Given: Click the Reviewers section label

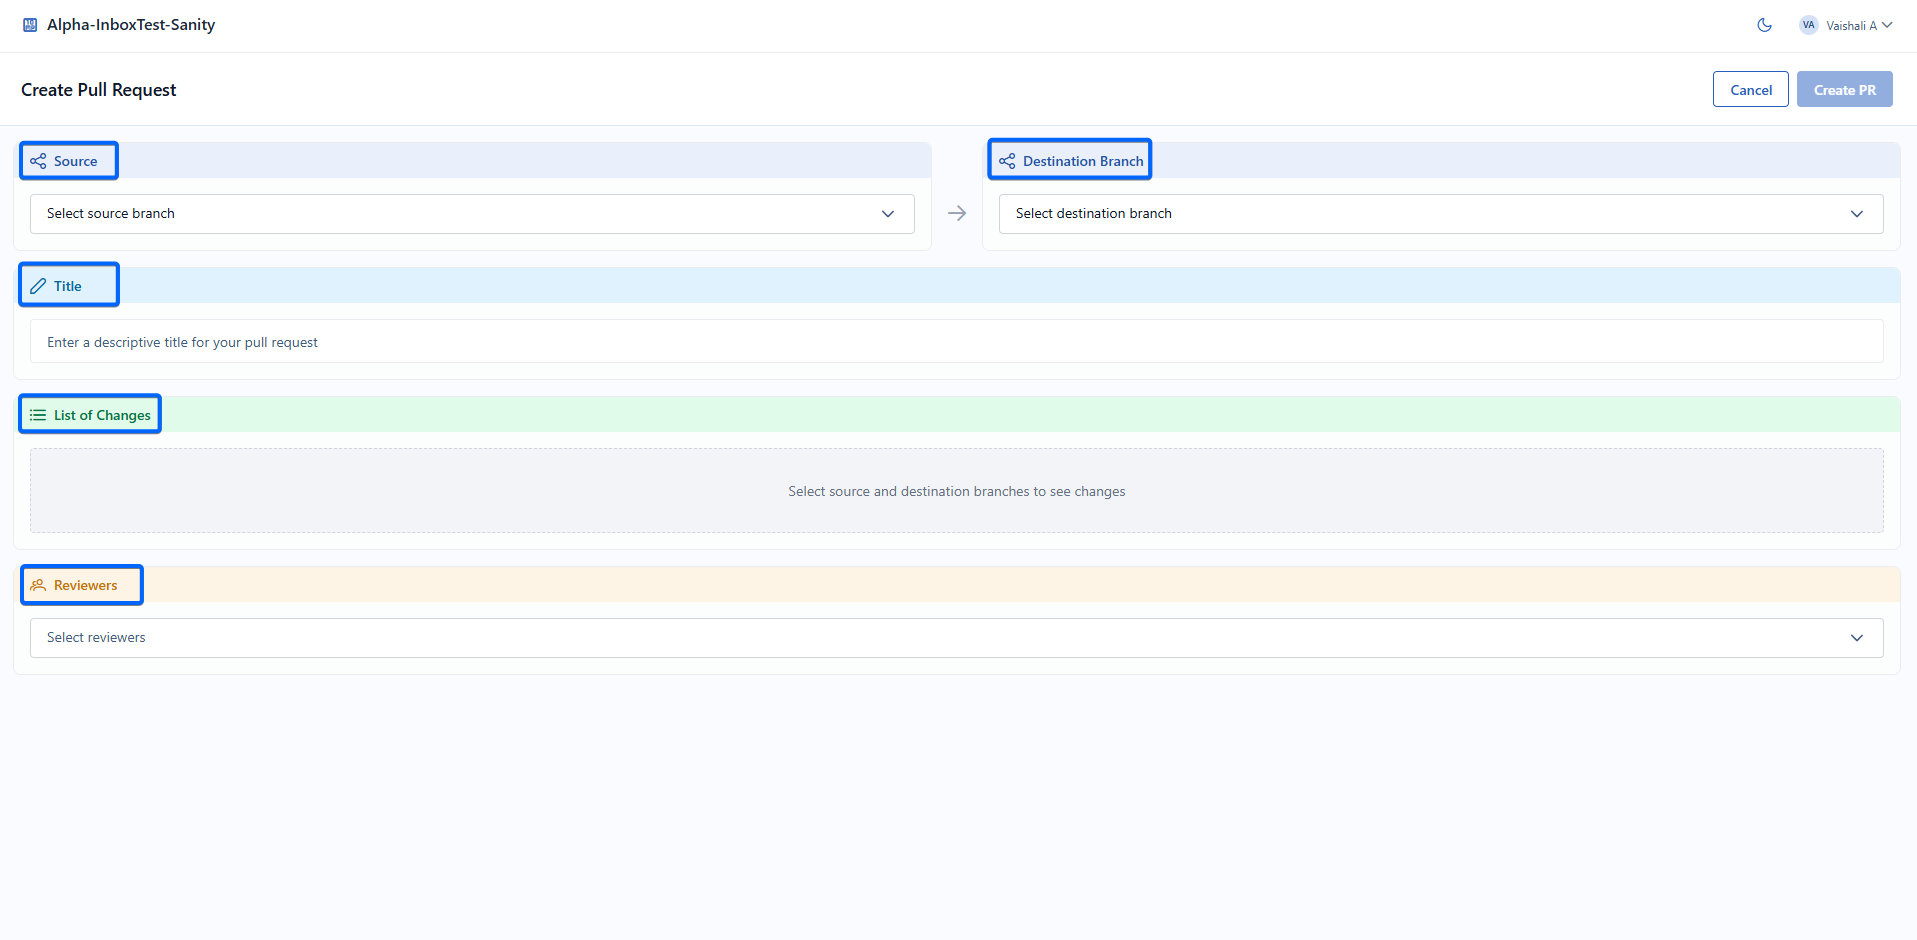Looking at the screenshot, I should point(86,585).
